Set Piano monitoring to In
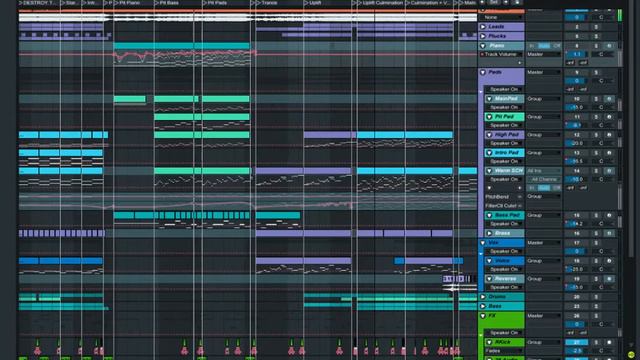Viewport: 640px width, 360px height. click(x=532, y=46)
